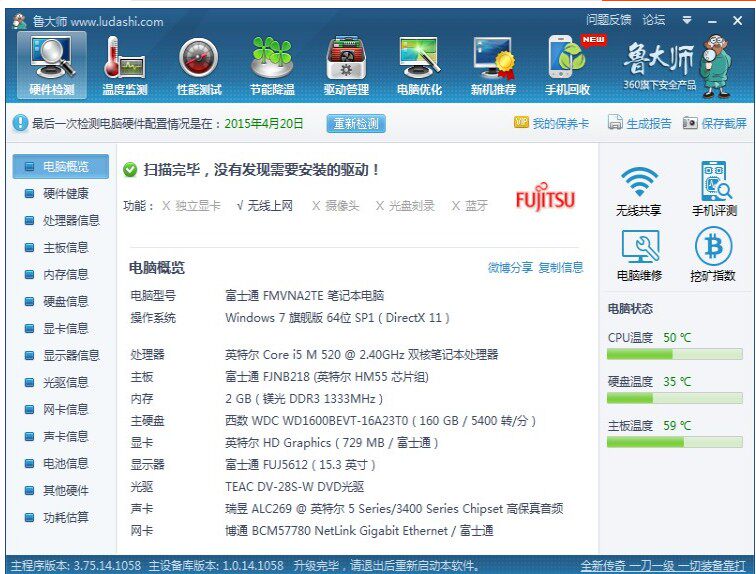
Task: Click the 光盘刻录 feature indicator
Action: click(405, 206)
